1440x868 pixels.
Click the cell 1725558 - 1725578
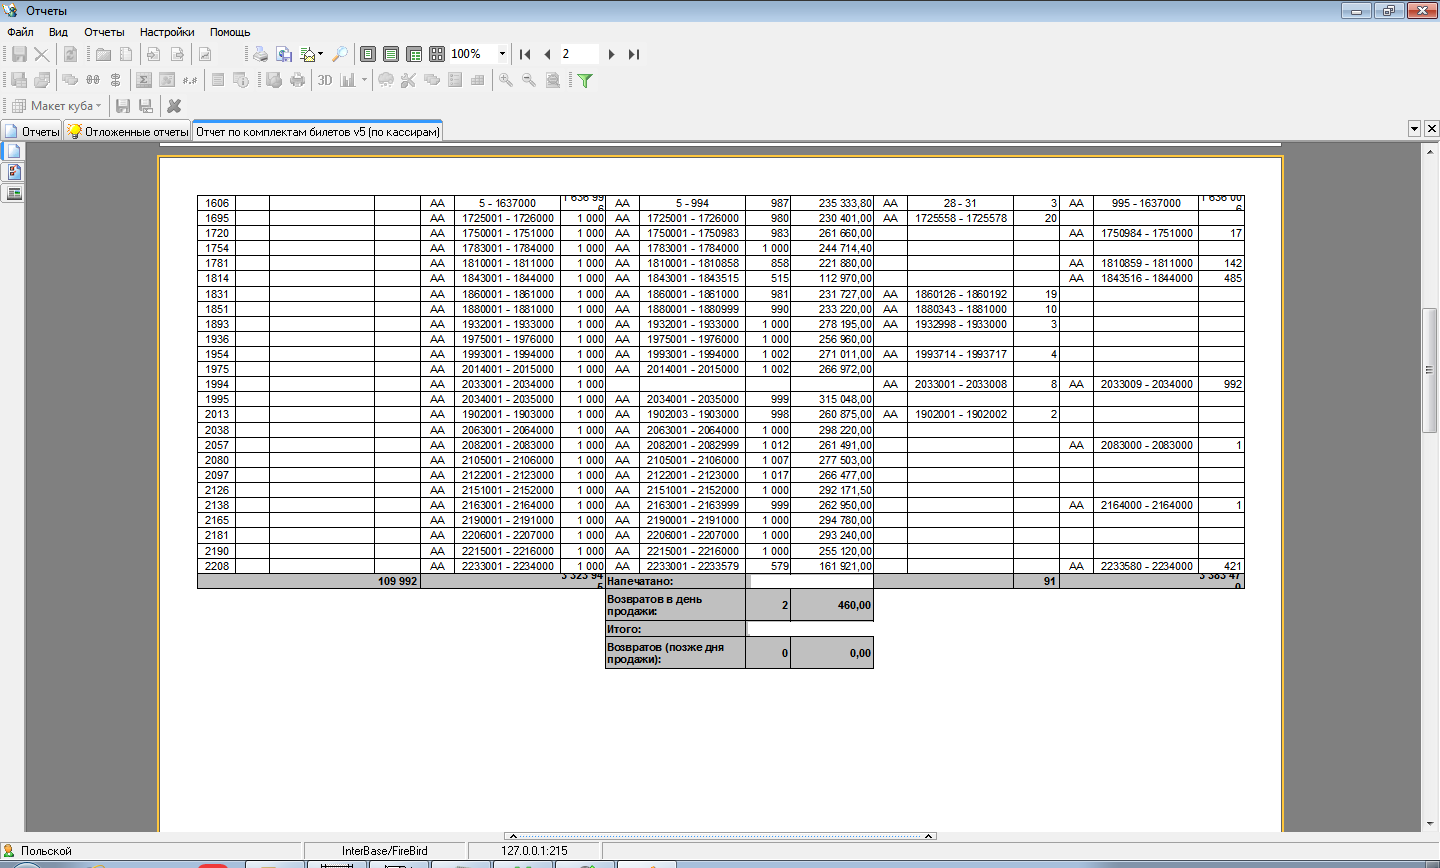960,218
